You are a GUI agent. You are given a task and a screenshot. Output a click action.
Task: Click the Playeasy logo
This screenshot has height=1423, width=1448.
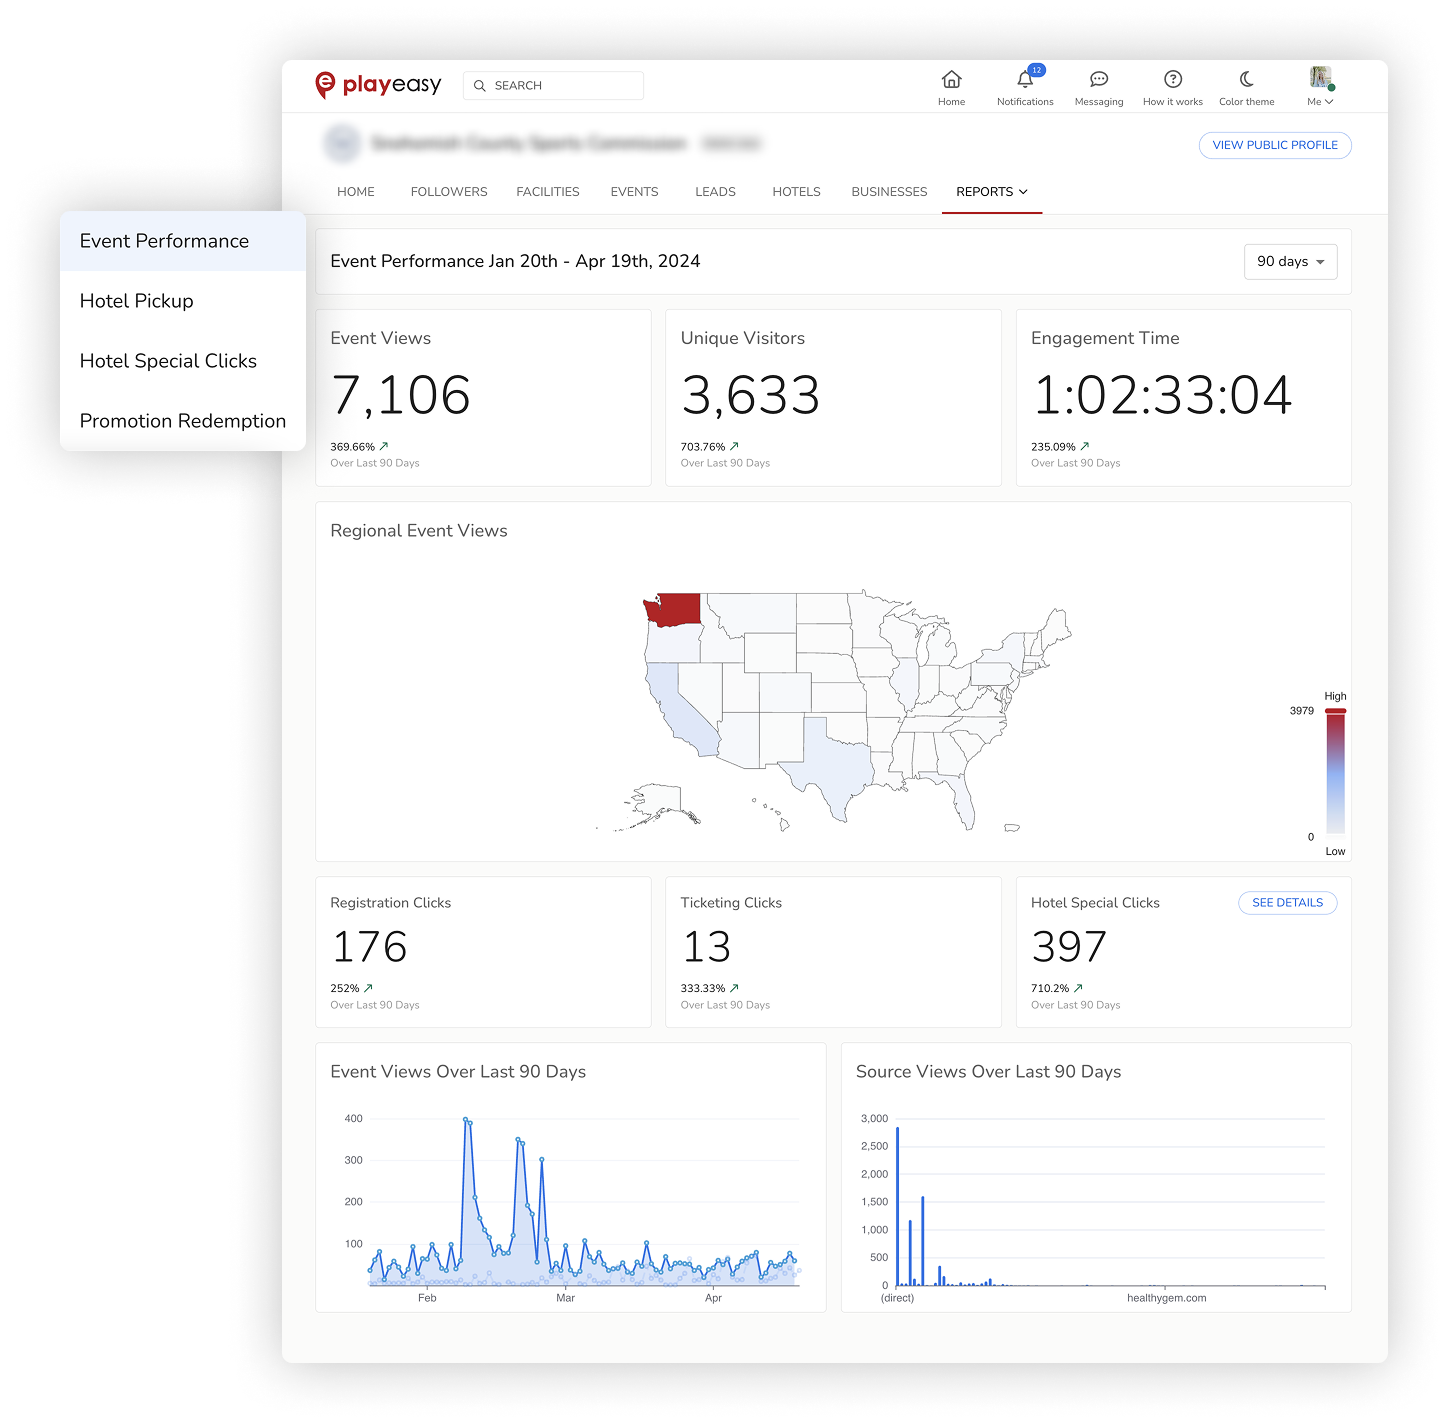378,85
